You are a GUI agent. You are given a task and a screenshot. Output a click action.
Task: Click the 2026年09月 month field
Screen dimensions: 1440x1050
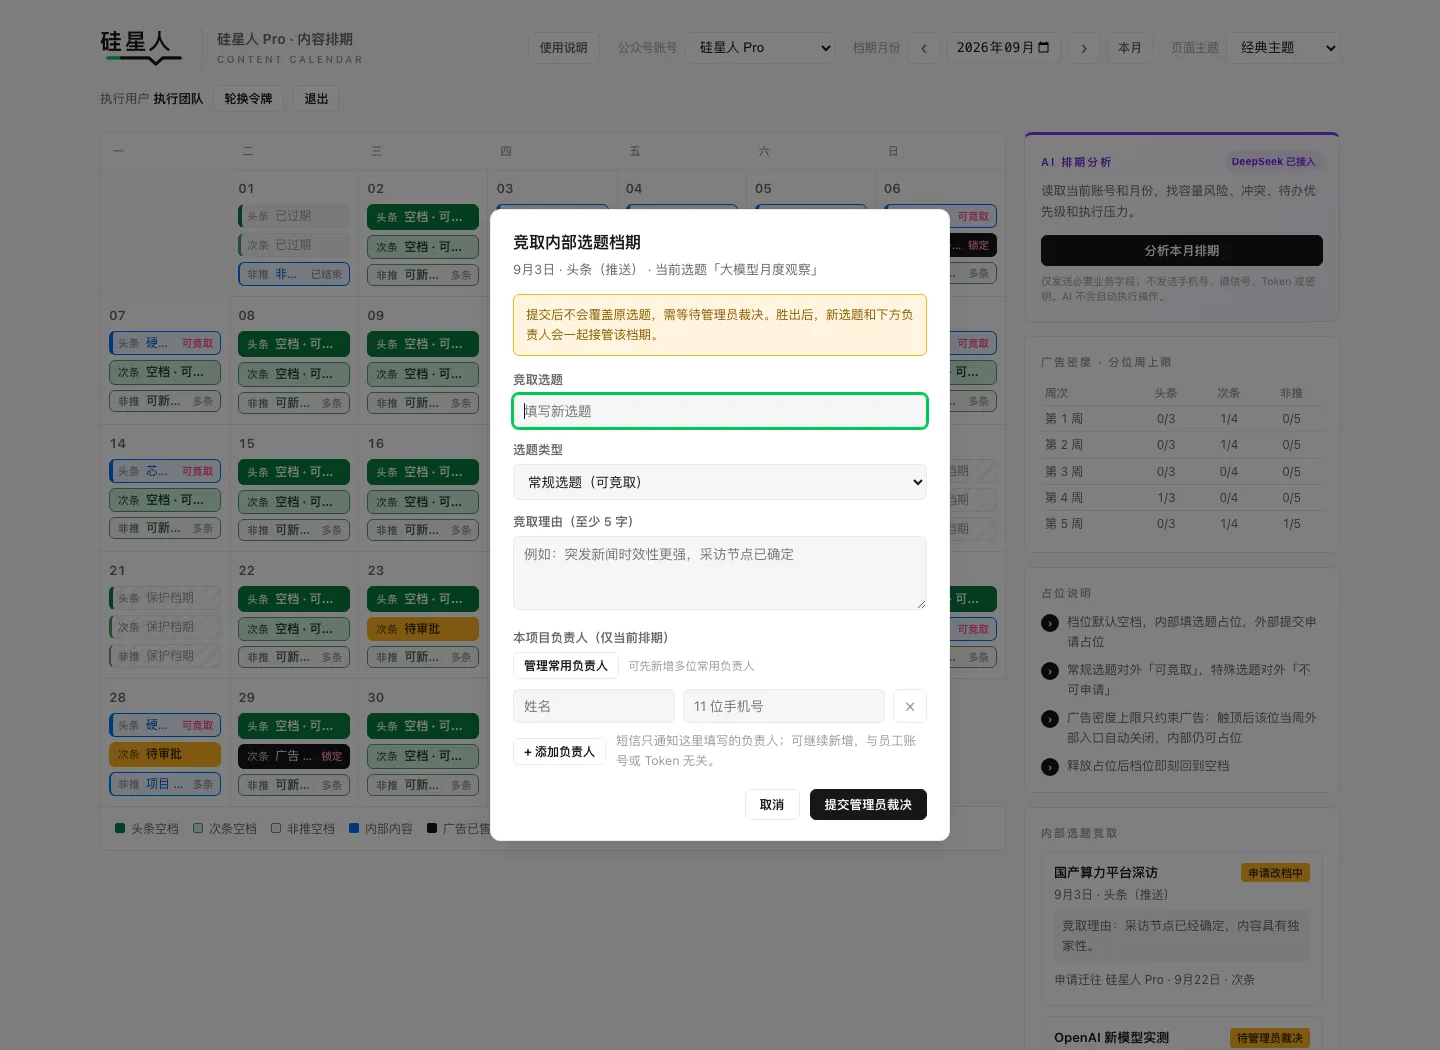tap(1003, 48)
